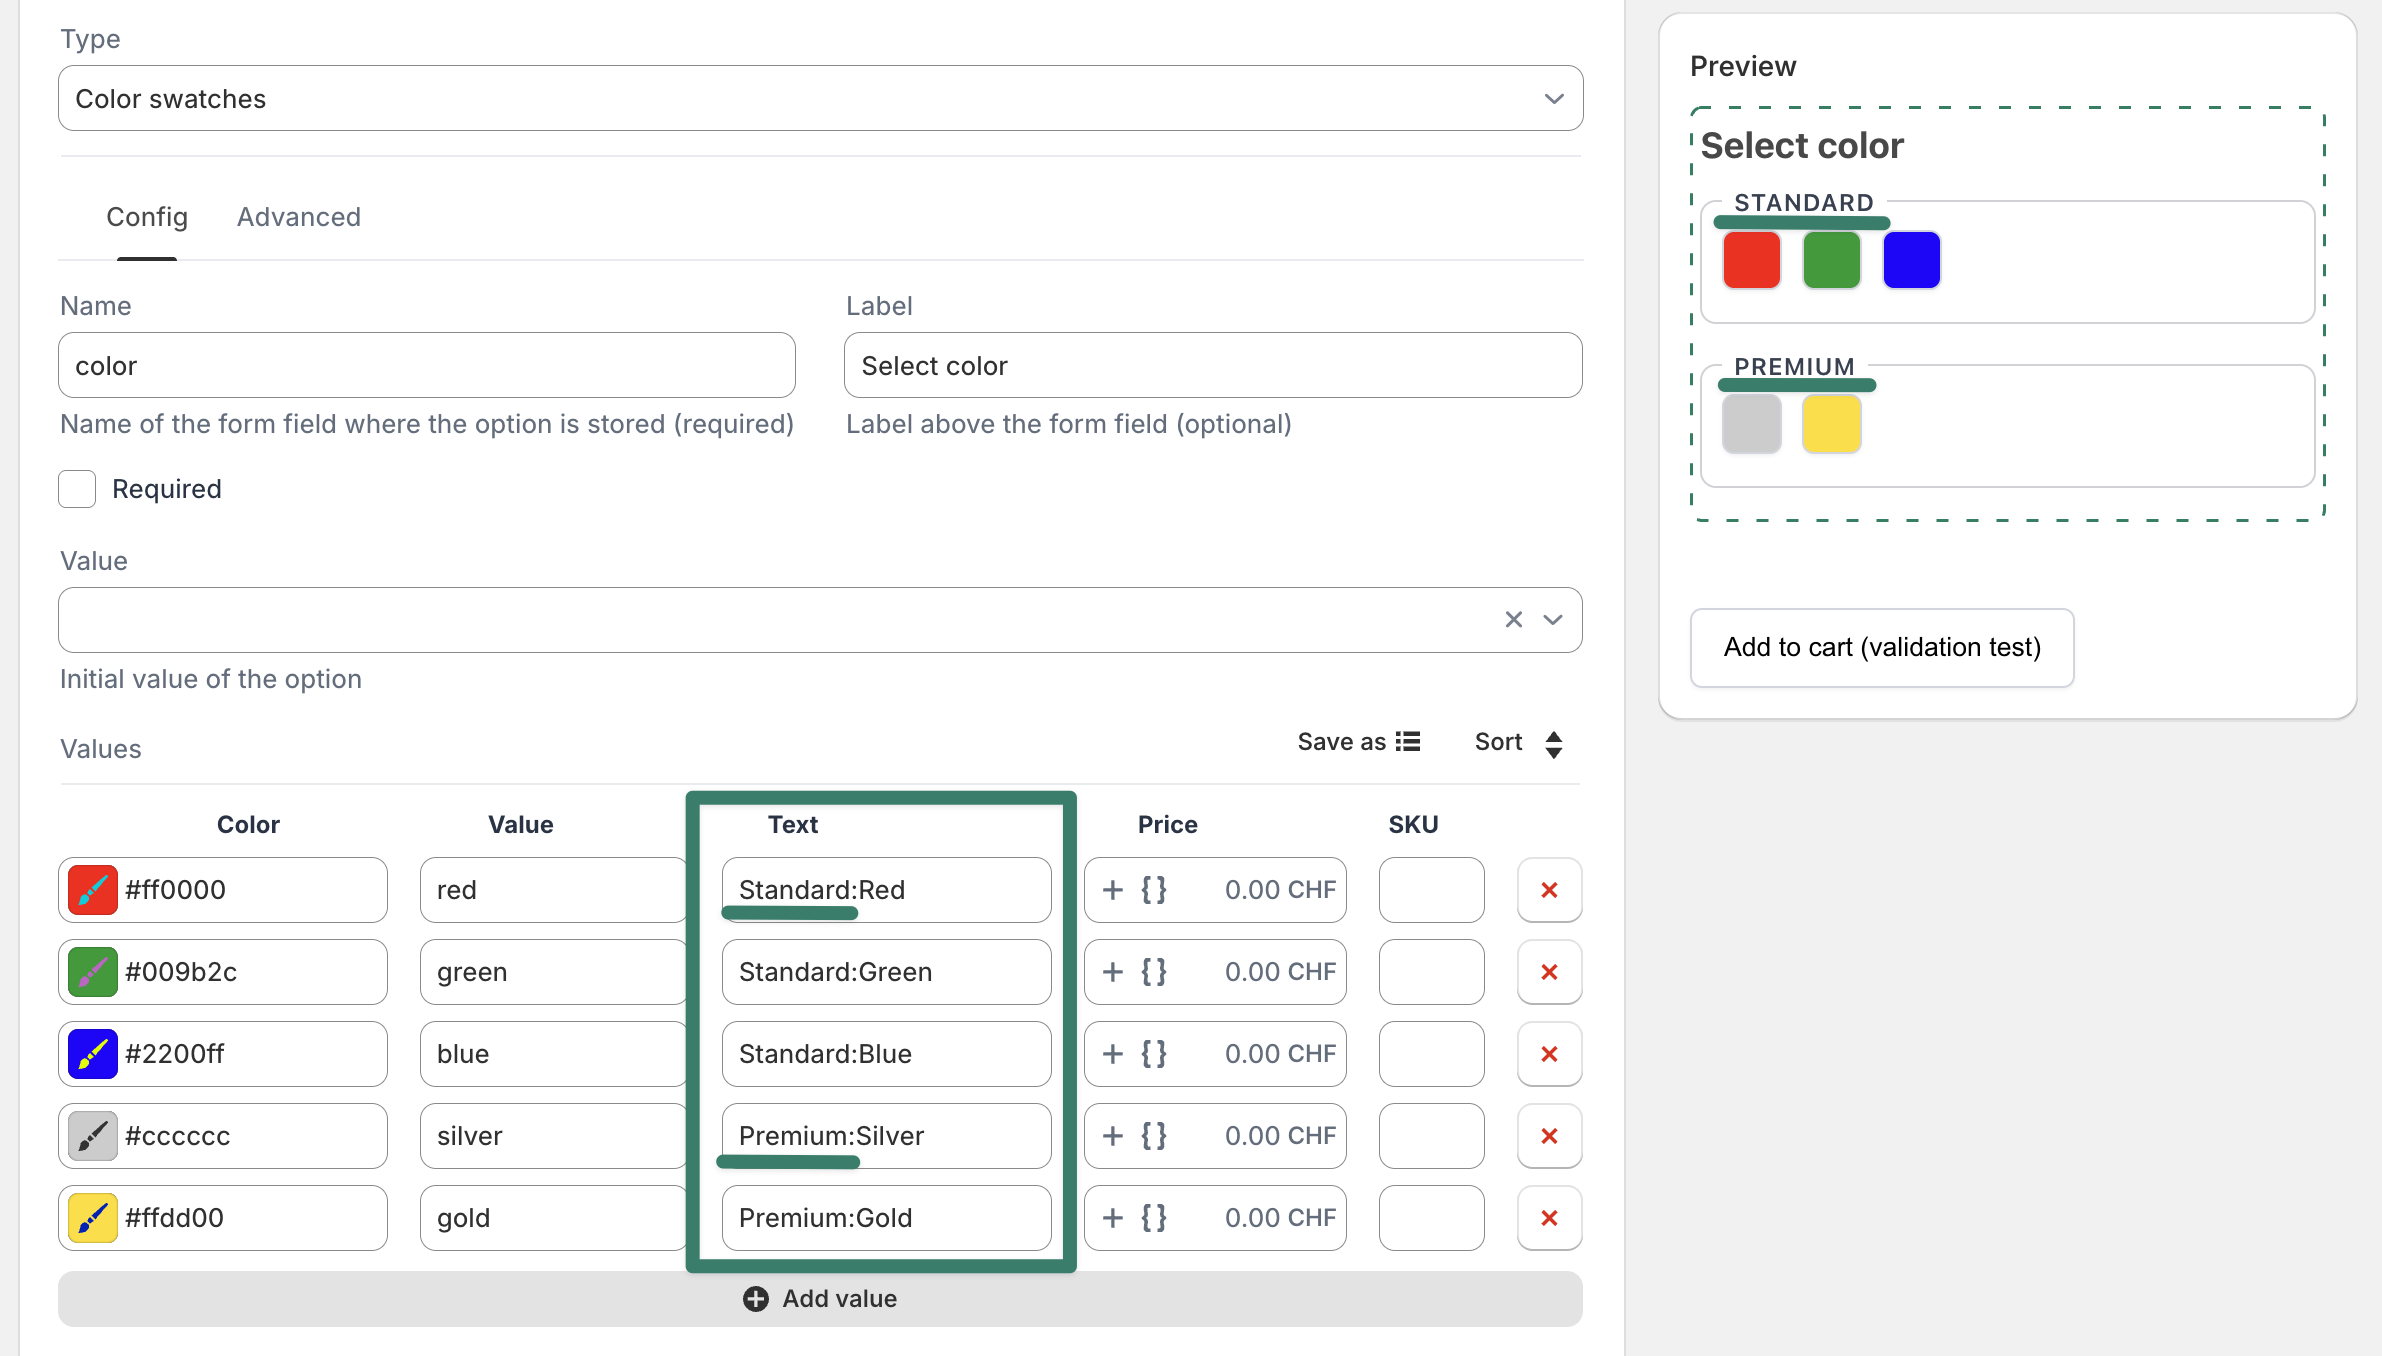Click the plus icon on Add value

coord(756,1299)
